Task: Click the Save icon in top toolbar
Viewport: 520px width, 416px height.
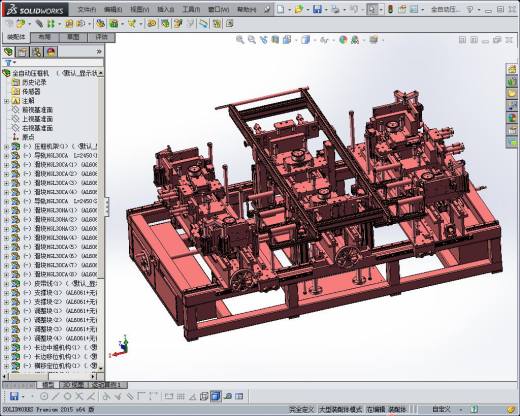Action: pyautogui.click(x=317, y=9)
